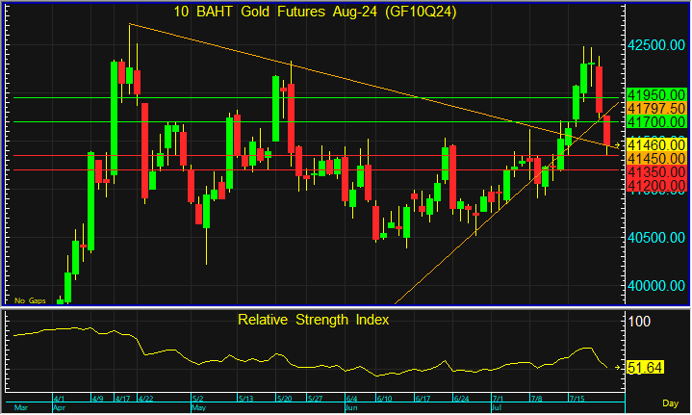Select the red 41200.00 price level tag
The width and height of the screenshot is (692, 415).
(x=652, y=186)
